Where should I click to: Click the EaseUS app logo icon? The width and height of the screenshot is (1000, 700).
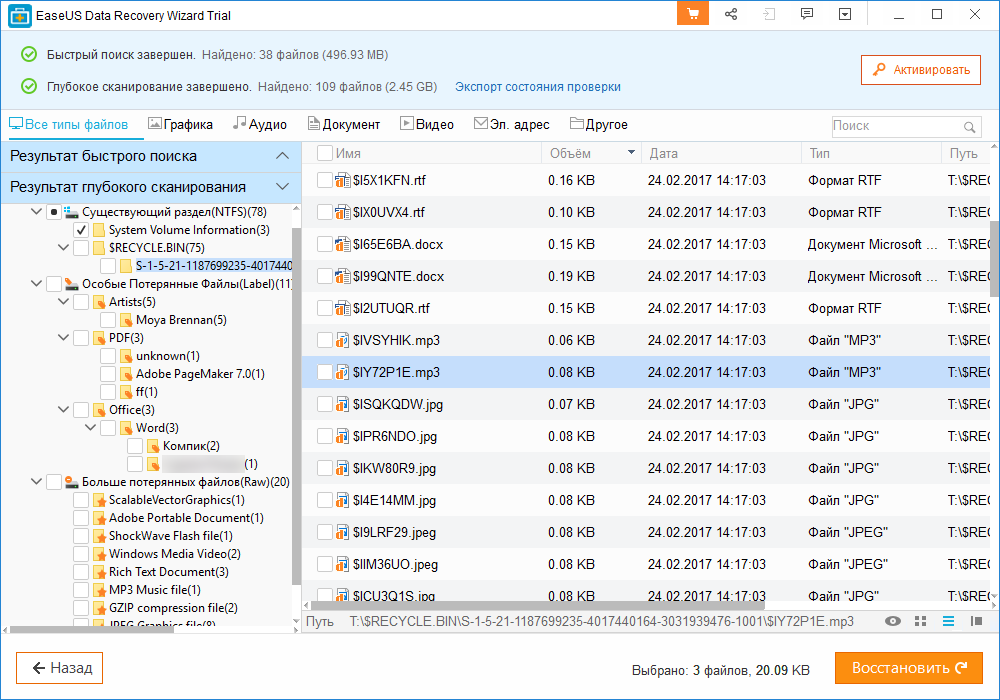[20, 16]
